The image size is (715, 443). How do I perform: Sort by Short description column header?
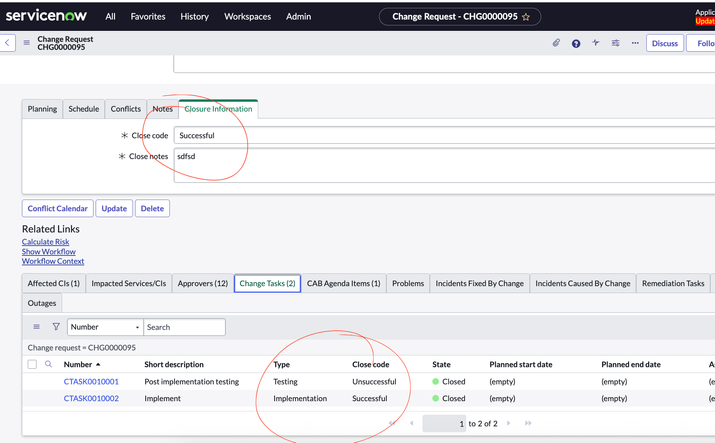(x=174, y=364)
